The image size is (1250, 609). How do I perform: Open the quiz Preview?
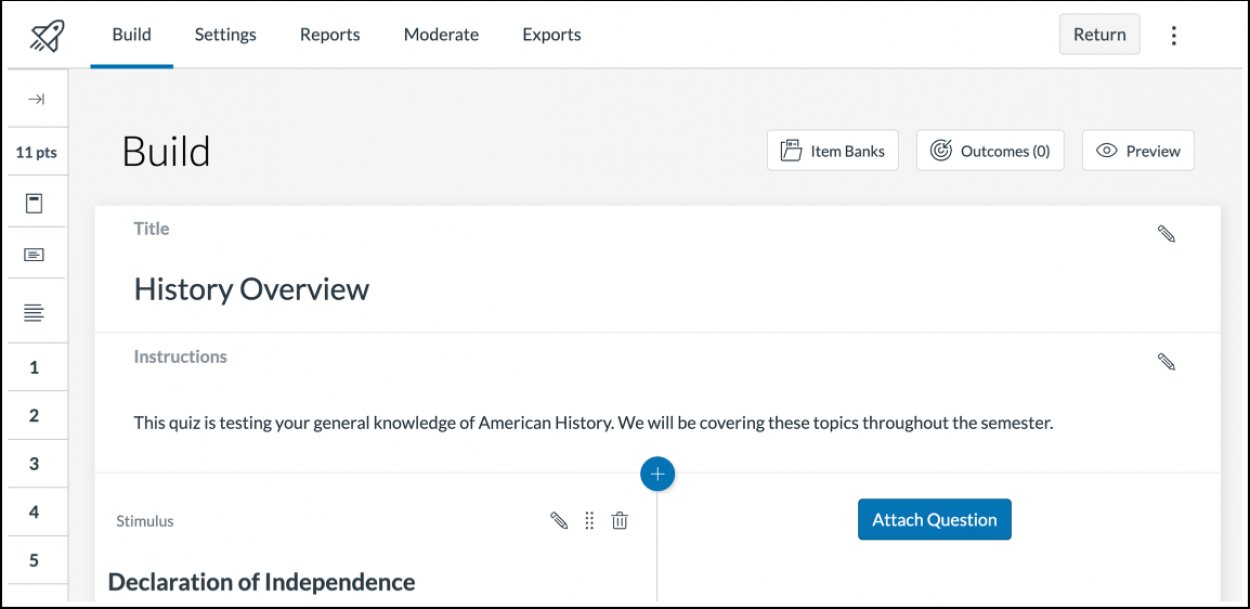[1138, 150]
